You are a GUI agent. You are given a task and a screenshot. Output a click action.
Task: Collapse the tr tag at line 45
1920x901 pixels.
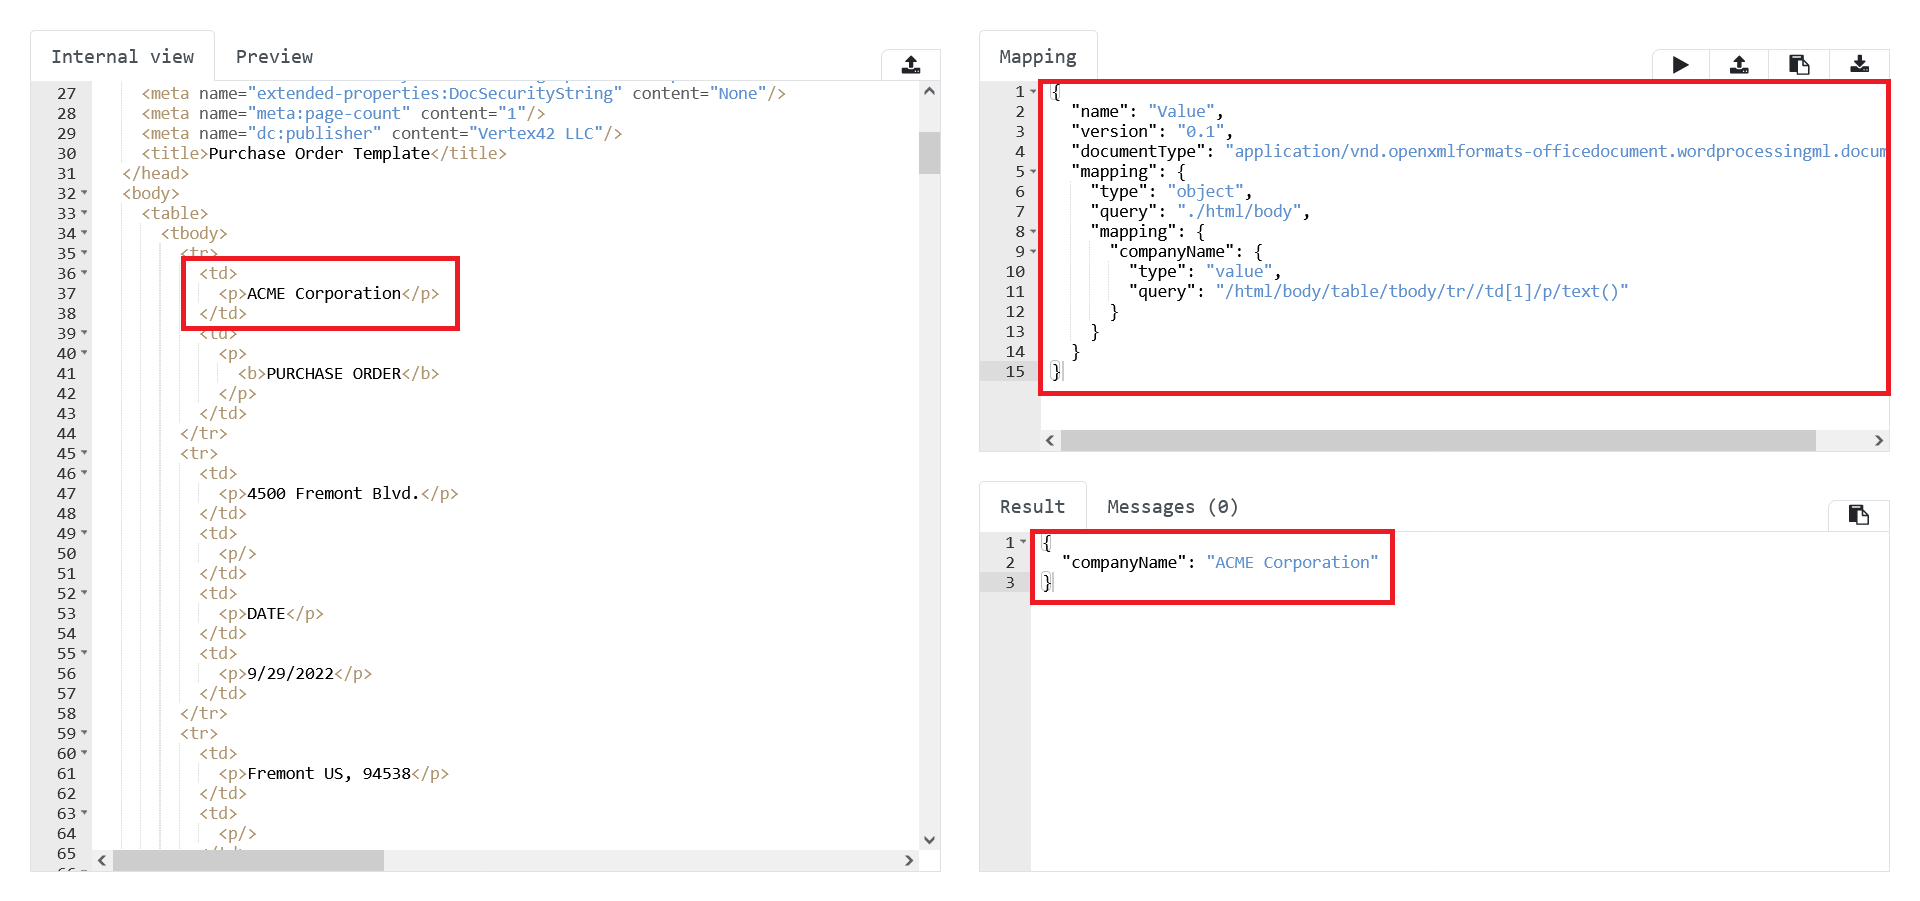point(84,453)
